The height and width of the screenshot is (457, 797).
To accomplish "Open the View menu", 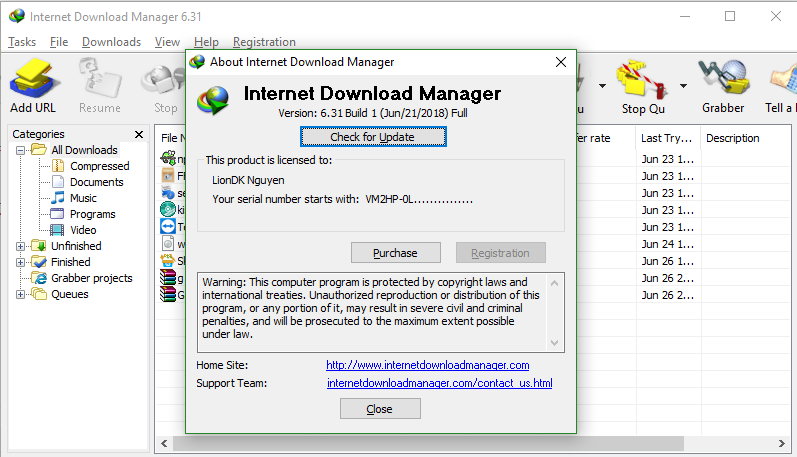I will [167, 42].
